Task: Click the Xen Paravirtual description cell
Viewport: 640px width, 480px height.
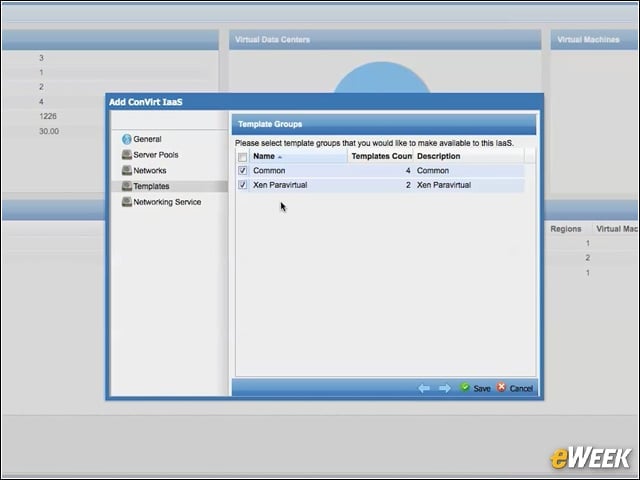Action: tap(444, 185)
